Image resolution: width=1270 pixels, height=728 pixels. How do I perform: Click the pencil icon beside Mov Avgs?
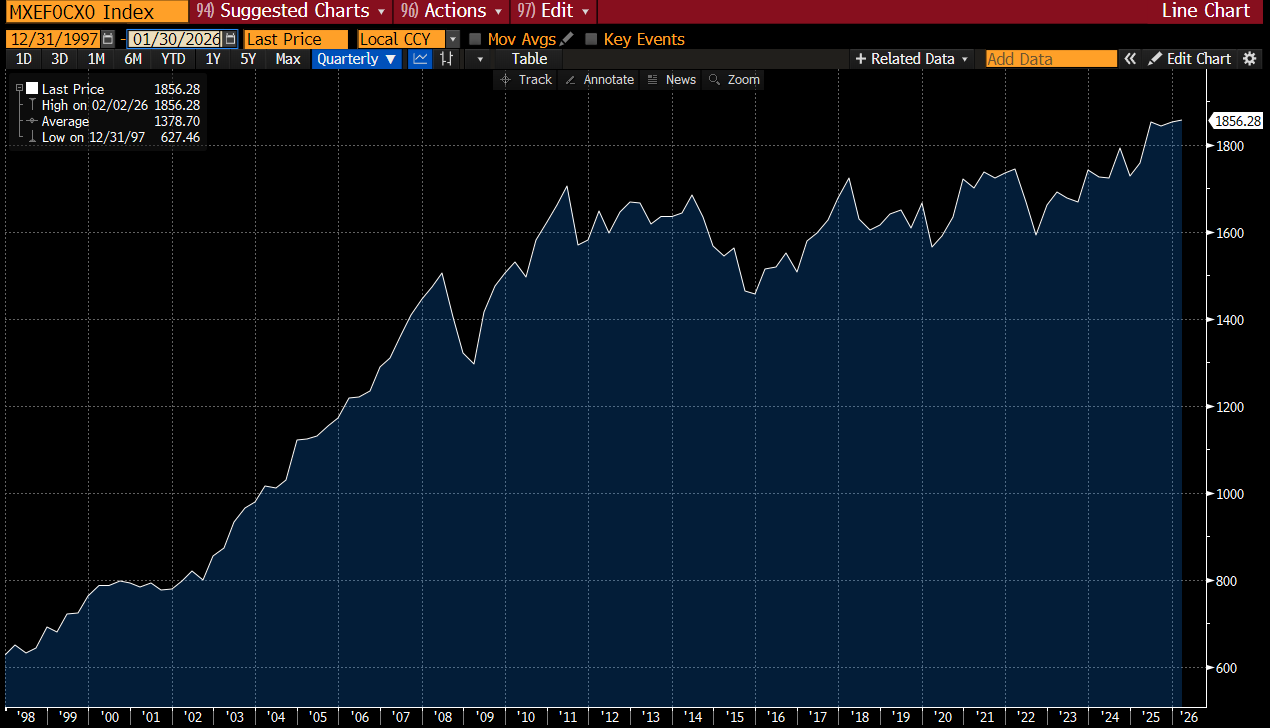coord(567,39)
